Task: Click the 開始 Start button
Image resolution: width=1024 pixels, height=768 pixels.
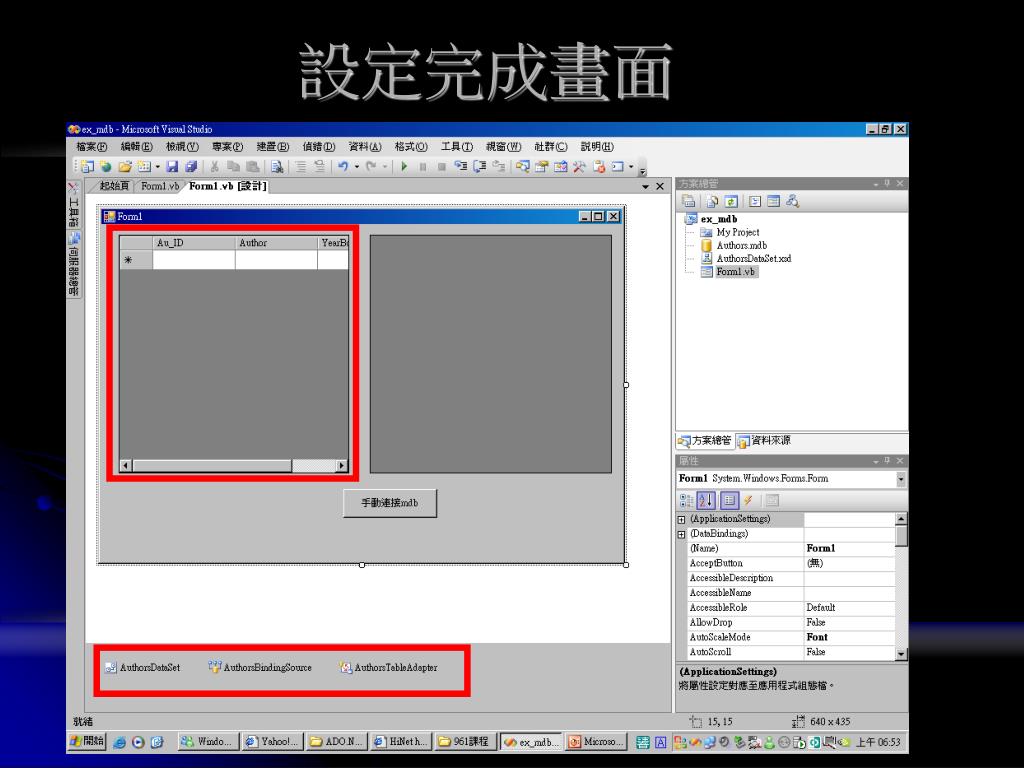Action: pyautogui.click(x=87, y=741)
